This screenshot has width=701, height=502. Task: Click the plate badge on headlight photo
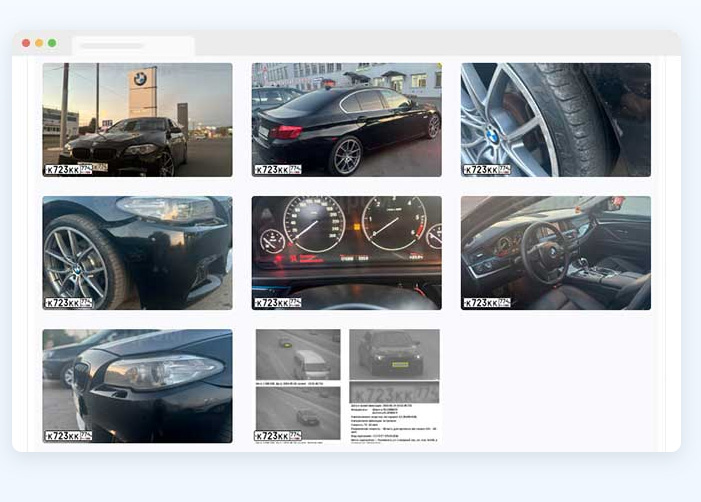pyautogui.click(x=69, y=435)
